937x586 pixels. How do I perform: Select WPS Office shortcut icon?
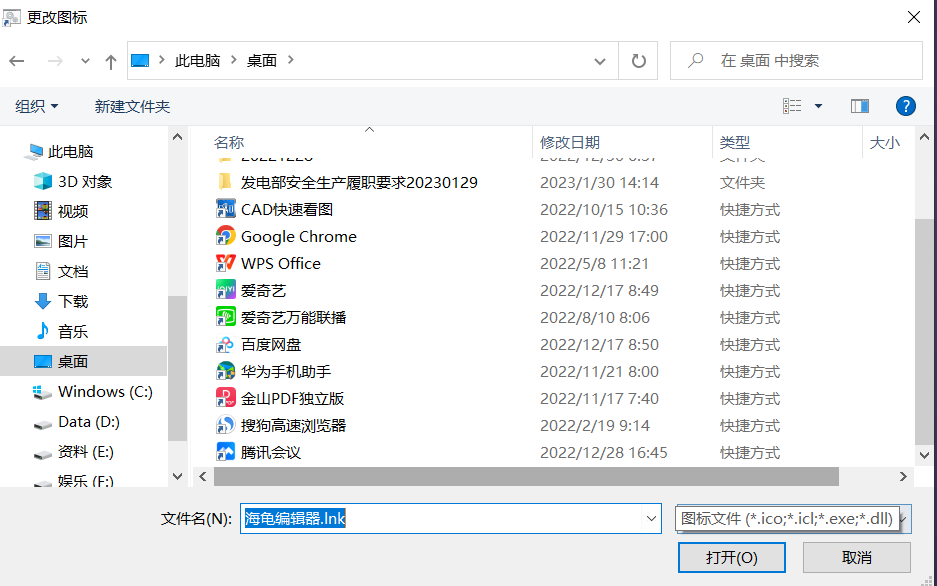(x=225, y=263)
